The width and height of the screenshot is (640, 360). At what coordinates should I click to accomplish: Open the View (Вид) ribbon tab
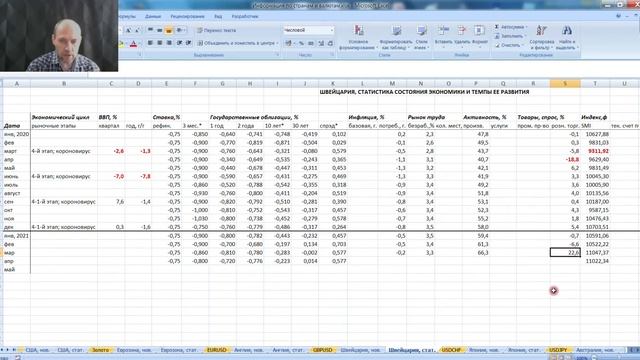(x=218, y=16)
